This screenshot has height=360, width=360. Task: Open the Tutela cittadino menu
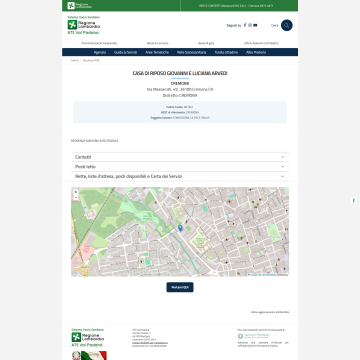click(226, 52)
